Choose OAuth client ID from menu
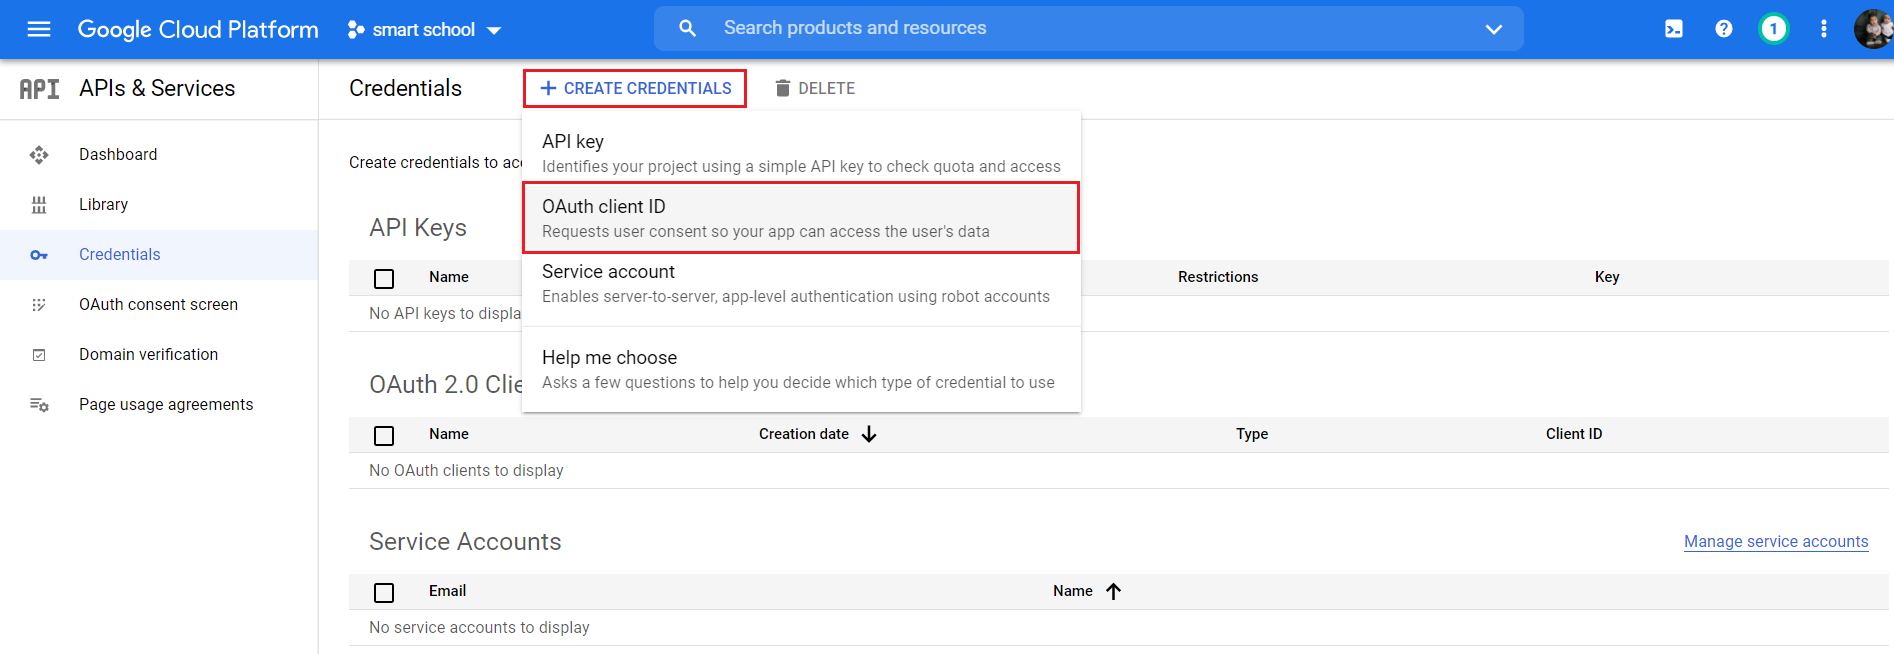 coord(800,217)
